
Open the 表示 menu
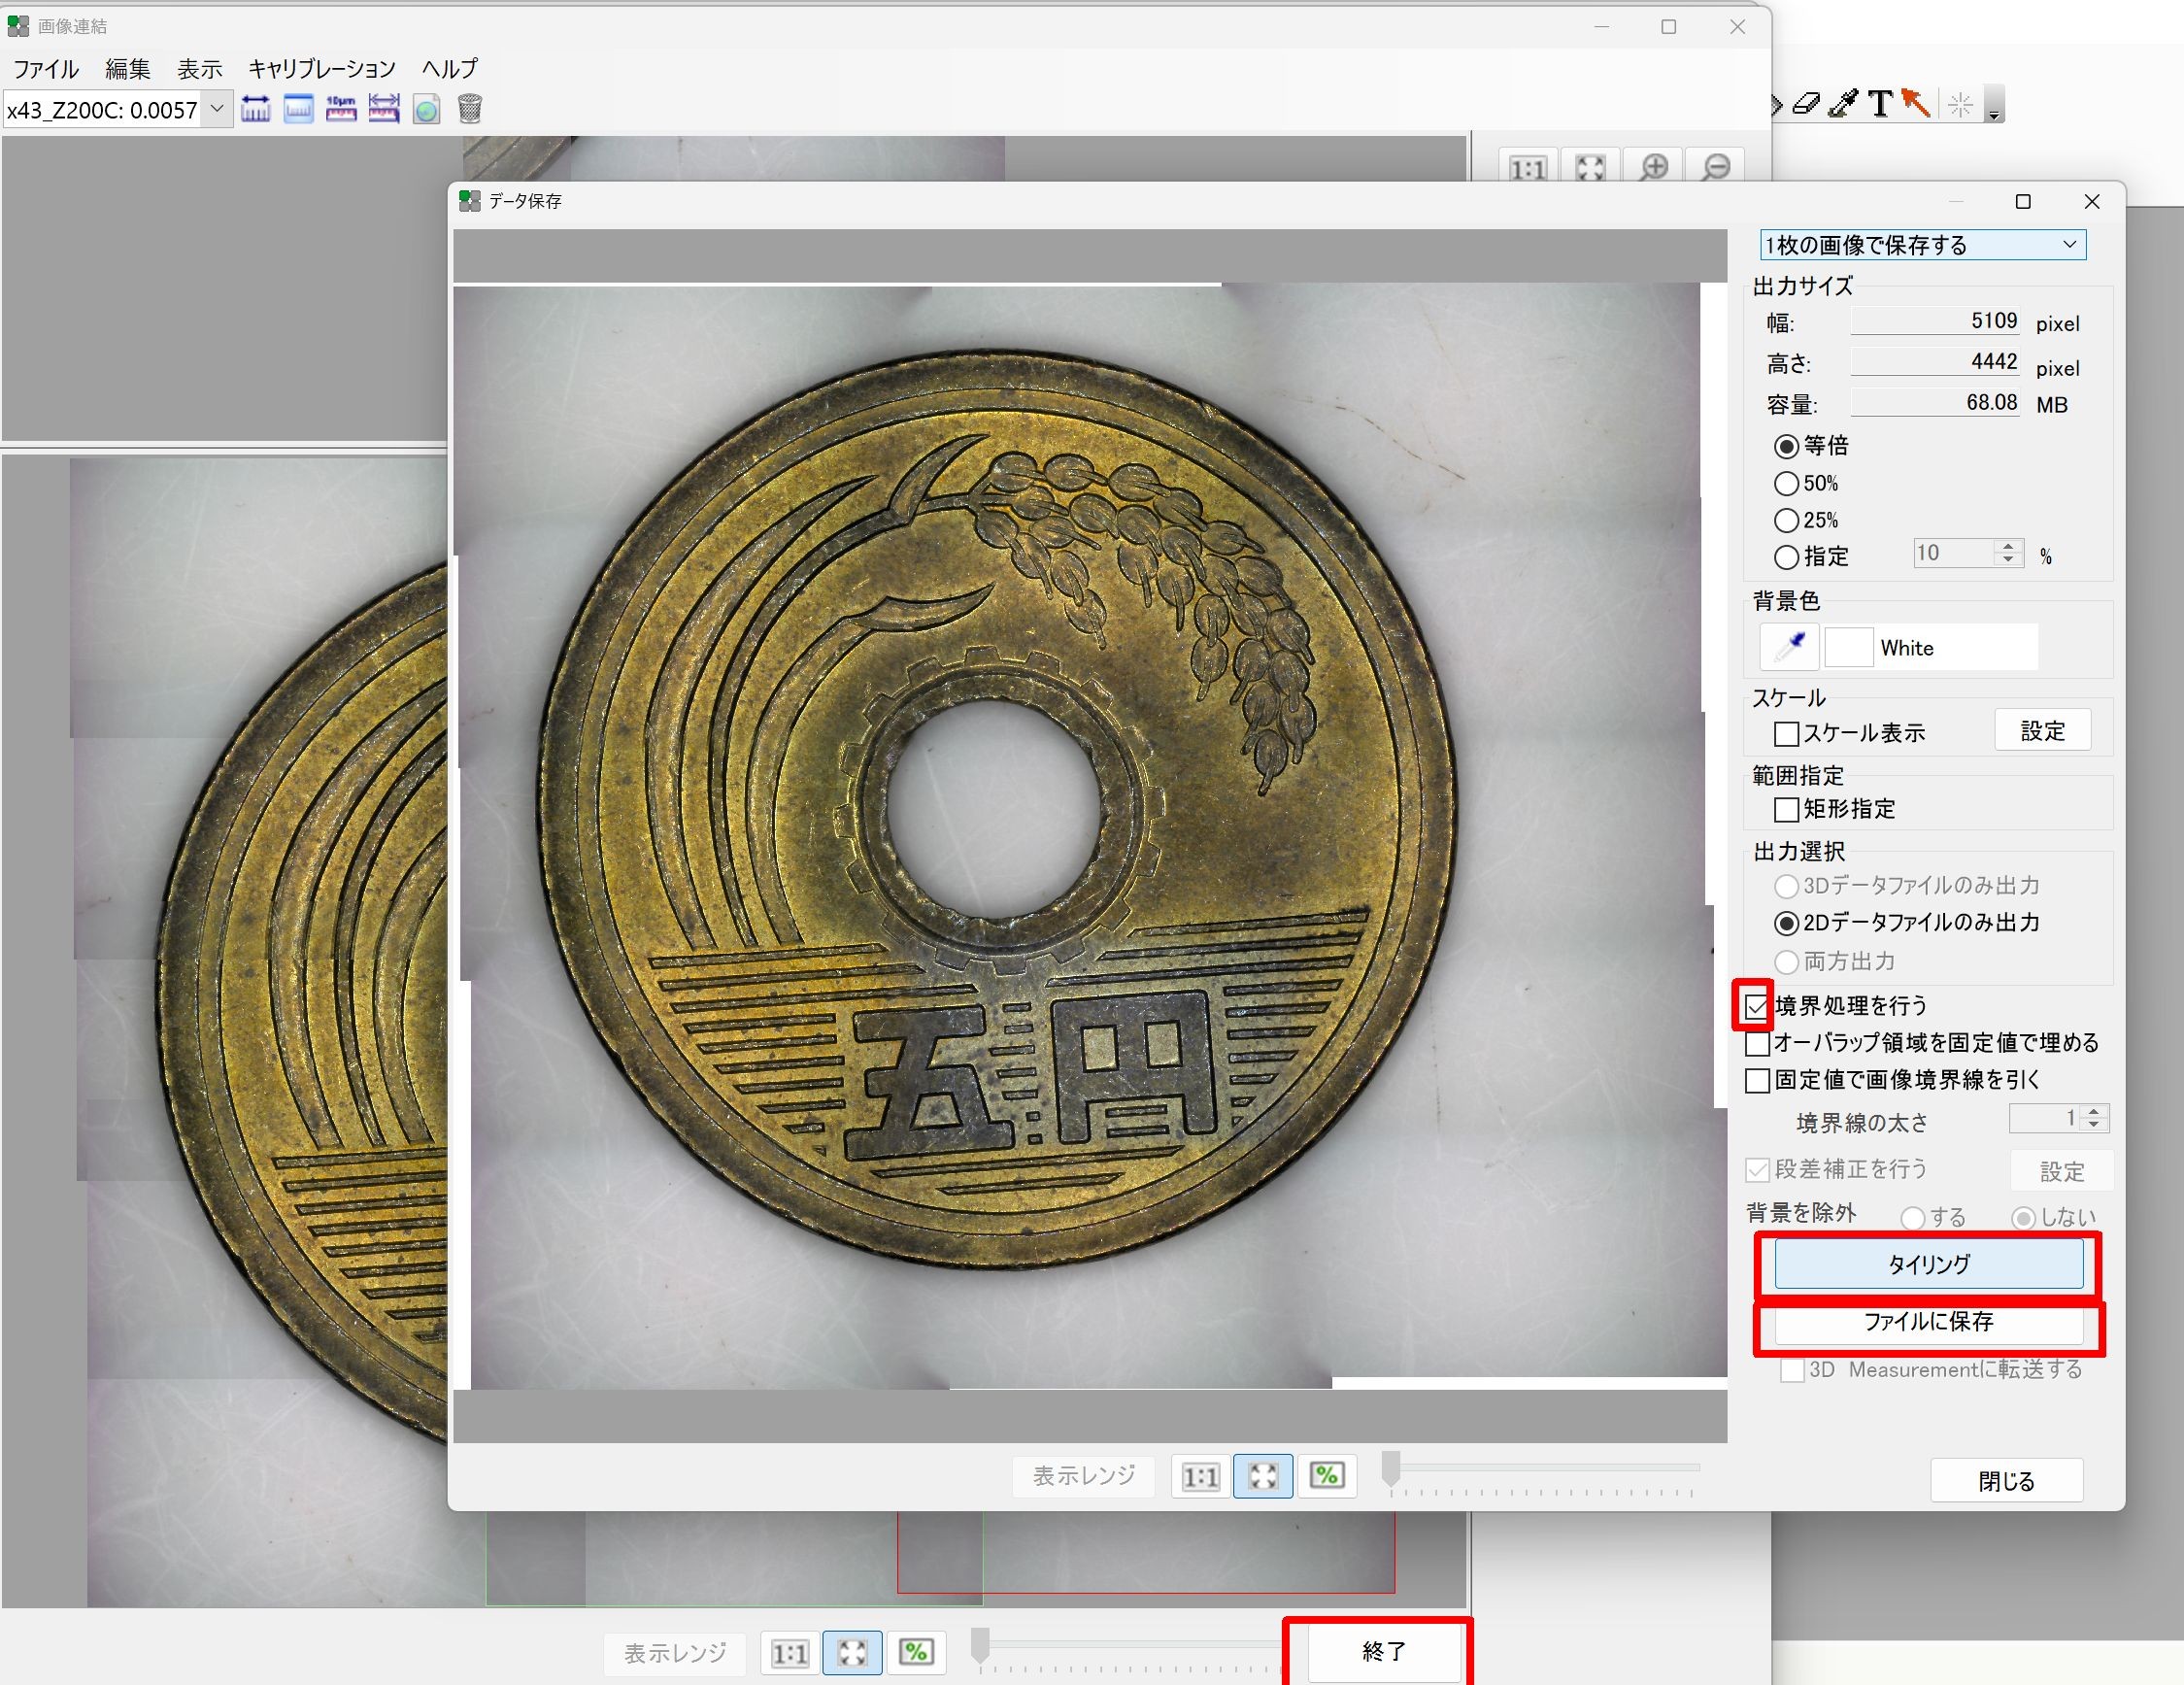(x=200, y=69)
